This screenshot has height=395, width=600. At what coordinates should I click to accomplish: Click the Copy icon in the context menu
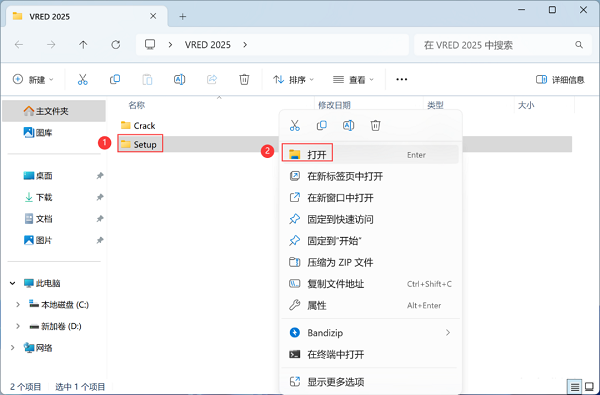(x=321, y=126)
